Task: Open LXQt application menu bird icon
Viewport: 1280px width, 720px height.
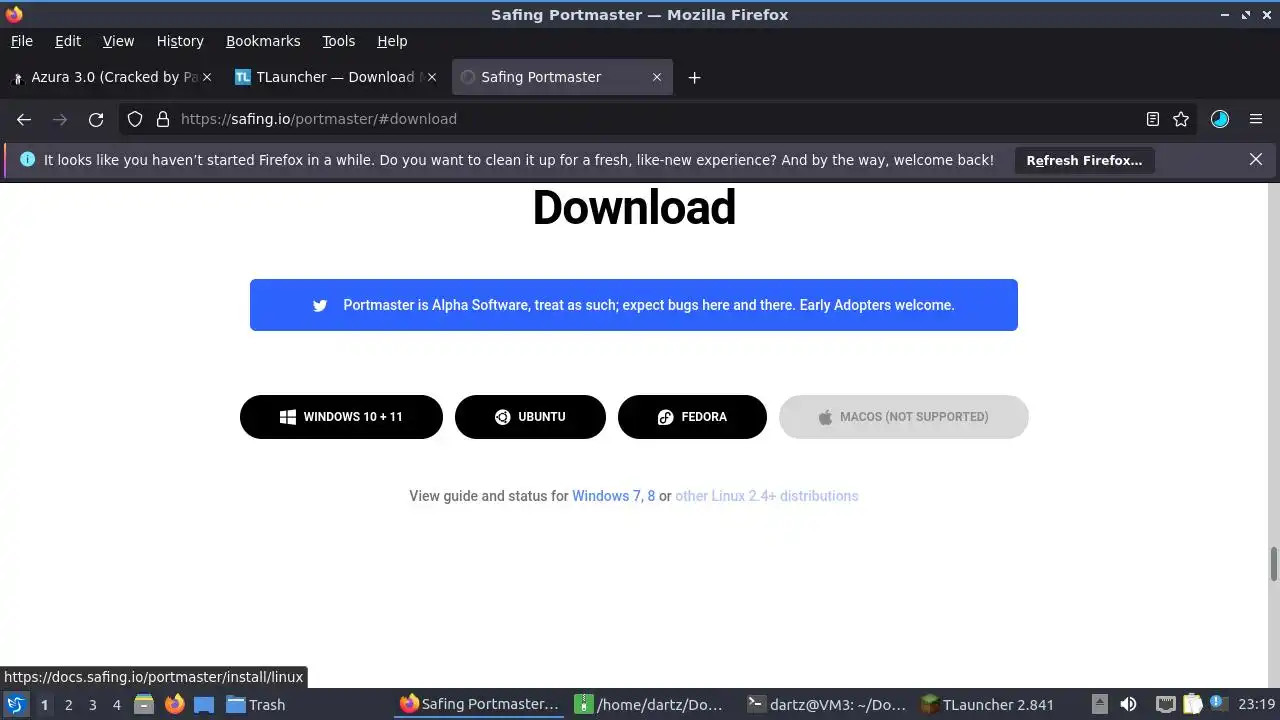Action: tap(15, 704)
